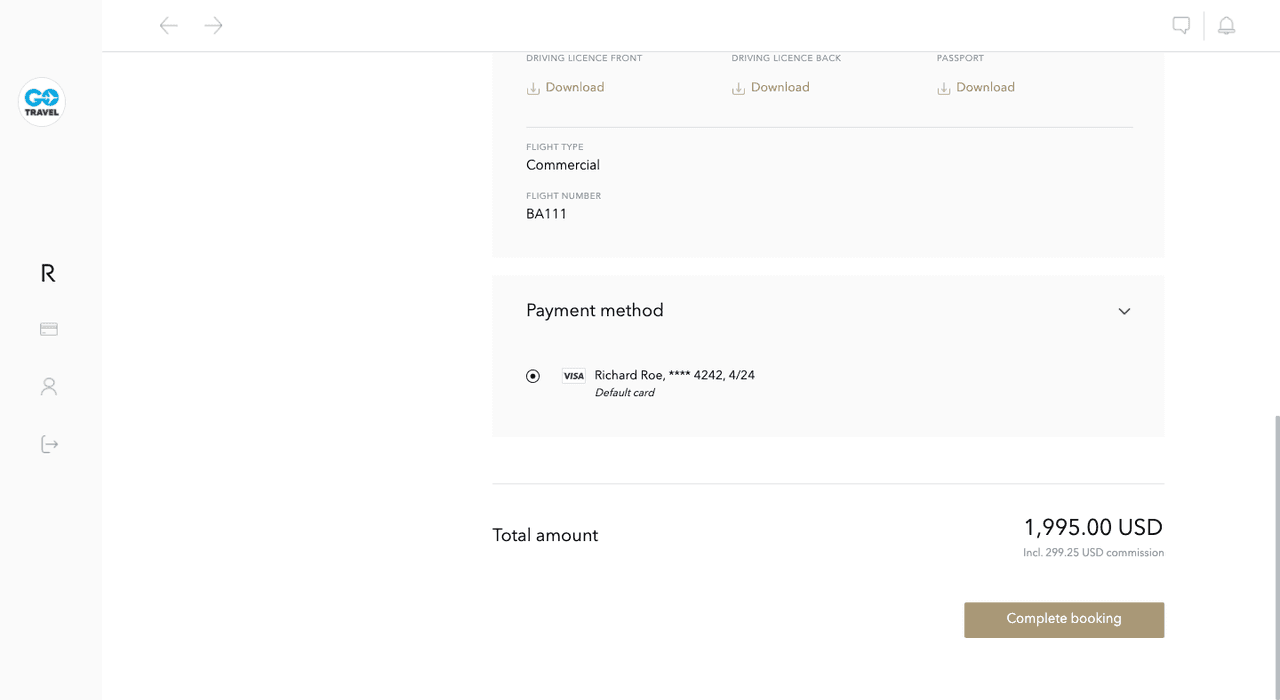Open the chat messages icon
Image resolution: width=1280 pixels, height=700 pixels.
click(1181, 26)
